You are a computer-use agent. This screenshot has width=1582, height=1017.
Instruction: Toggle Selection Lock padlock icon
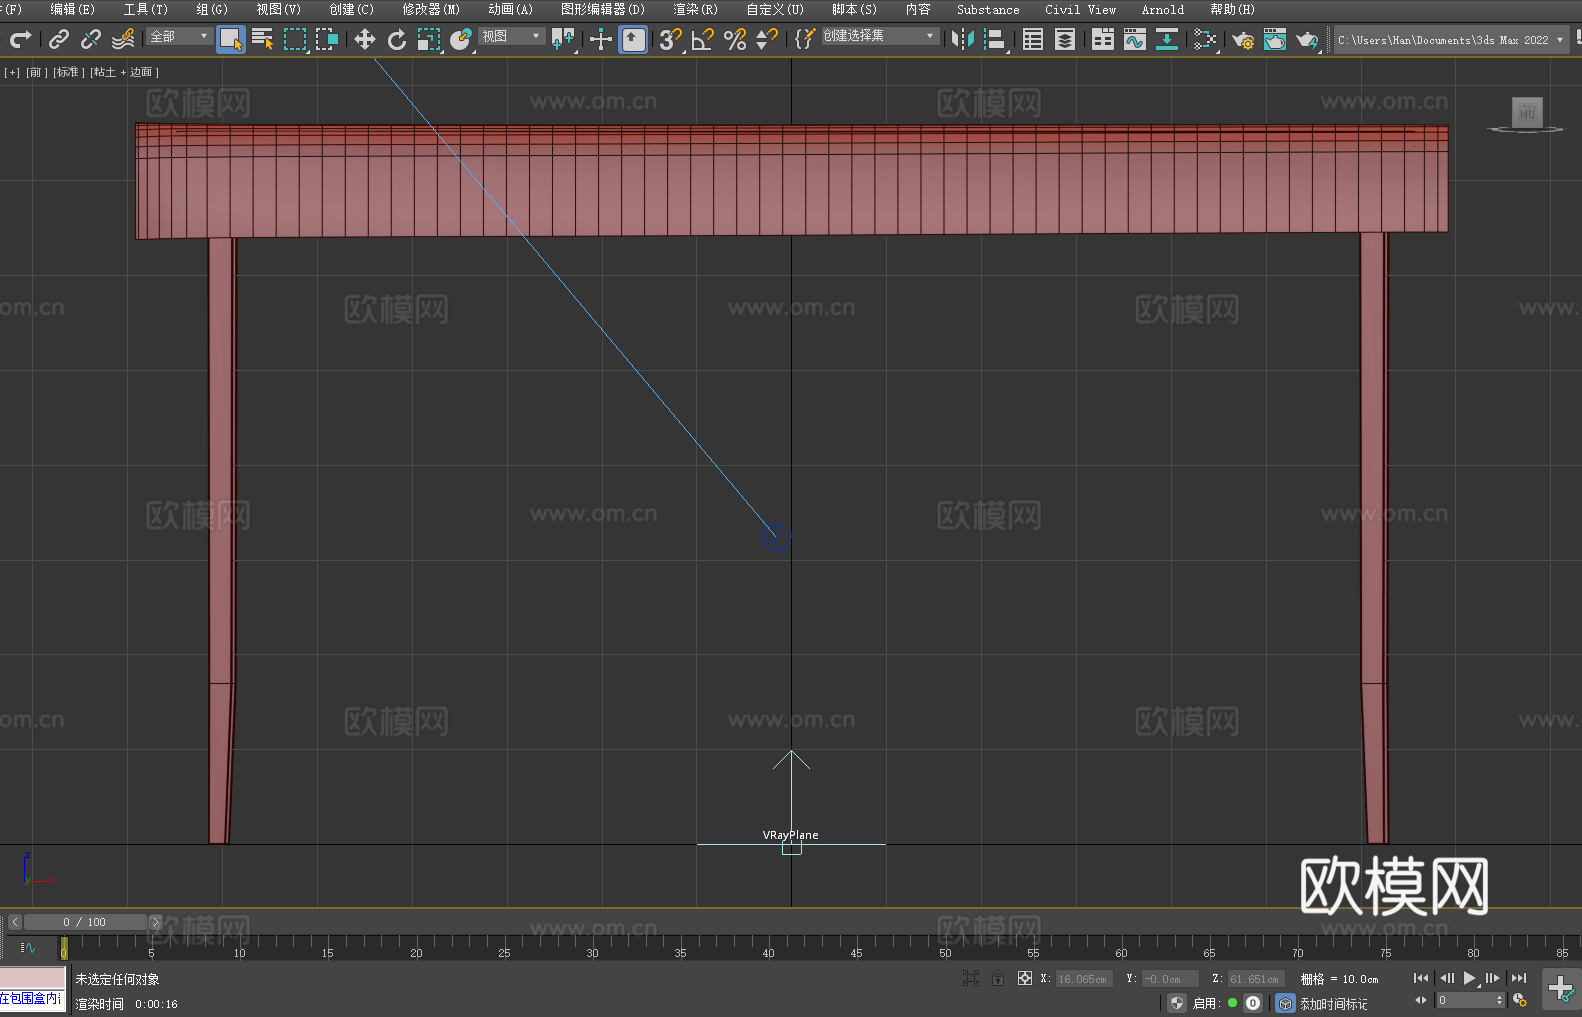[x=998, y=978]
